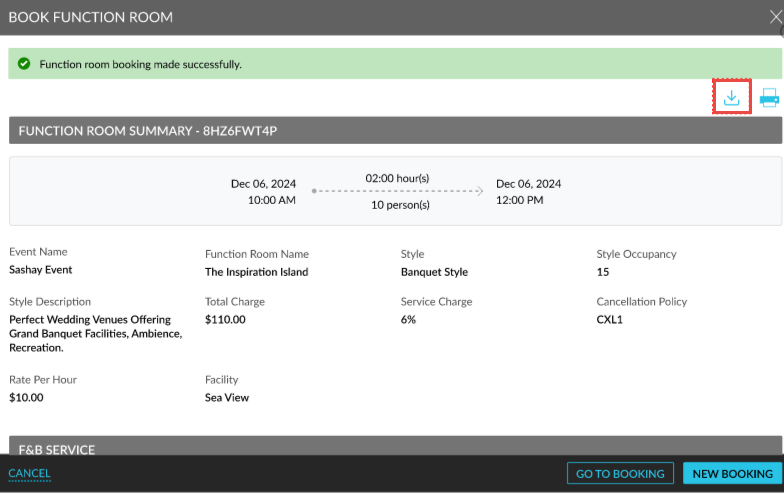Click the end time 12:00 PM
Screen dimensions: 784x493
(x=519, y=200)
